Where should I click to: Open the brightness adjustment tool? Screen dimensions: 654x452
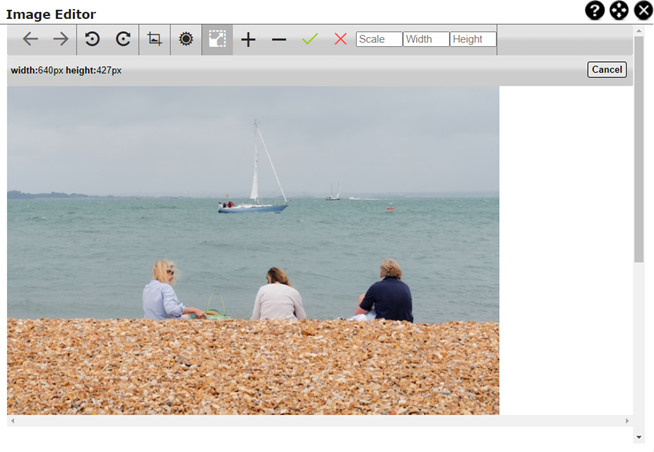tap(186, 39)
